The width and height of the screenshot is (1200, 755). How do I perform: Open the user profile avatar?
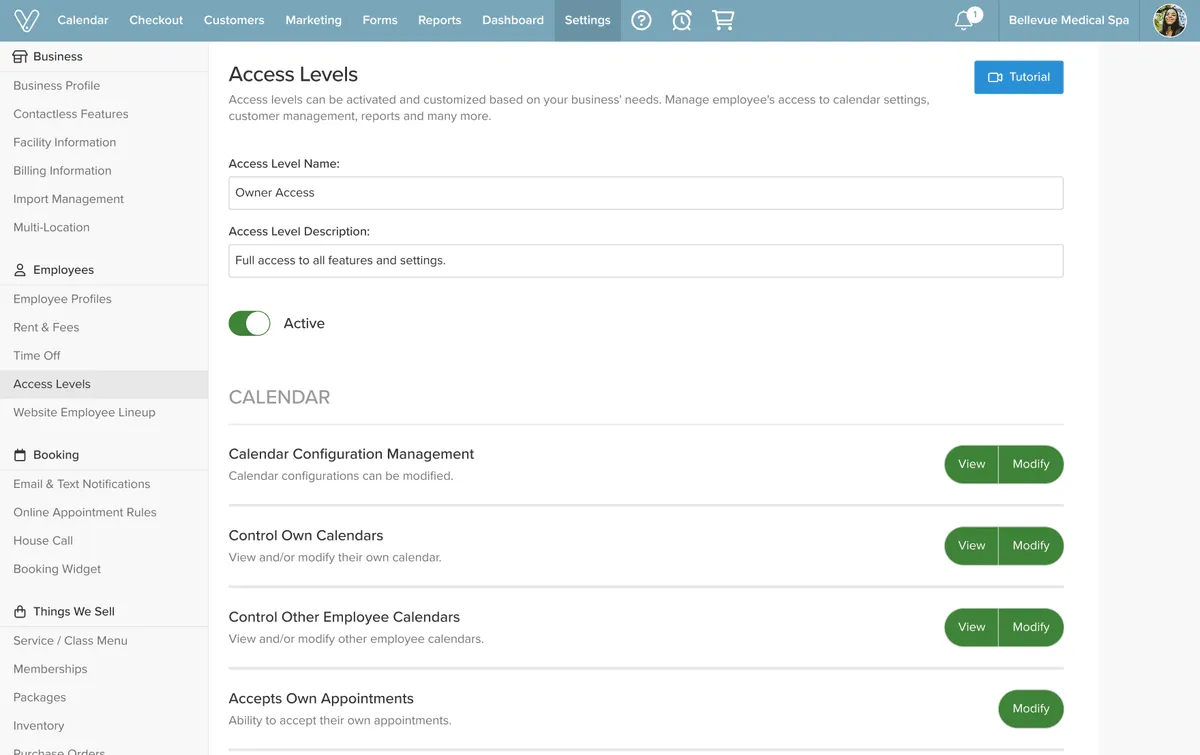click(x=1169, y=20)
